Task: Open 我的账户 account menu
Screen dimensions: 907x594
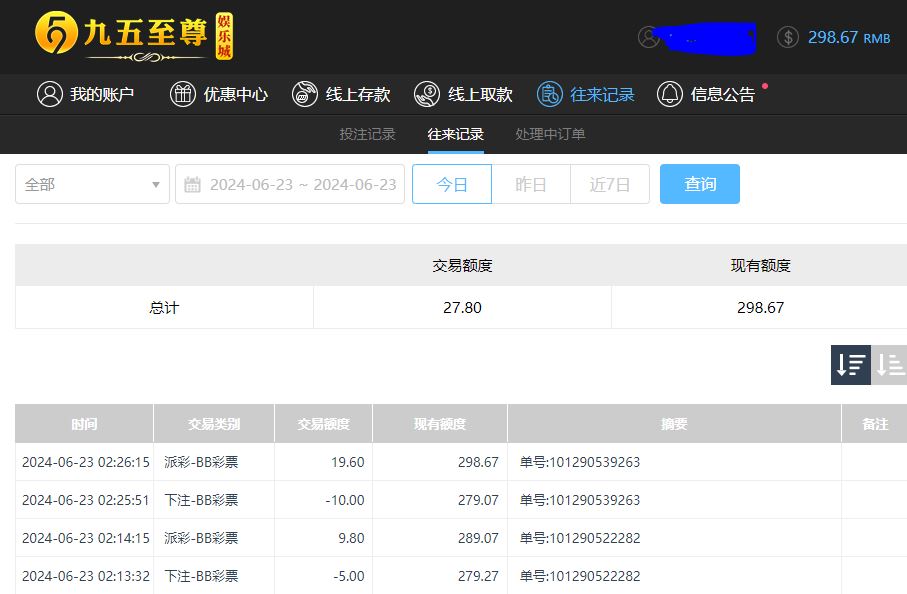Action: 85,94
